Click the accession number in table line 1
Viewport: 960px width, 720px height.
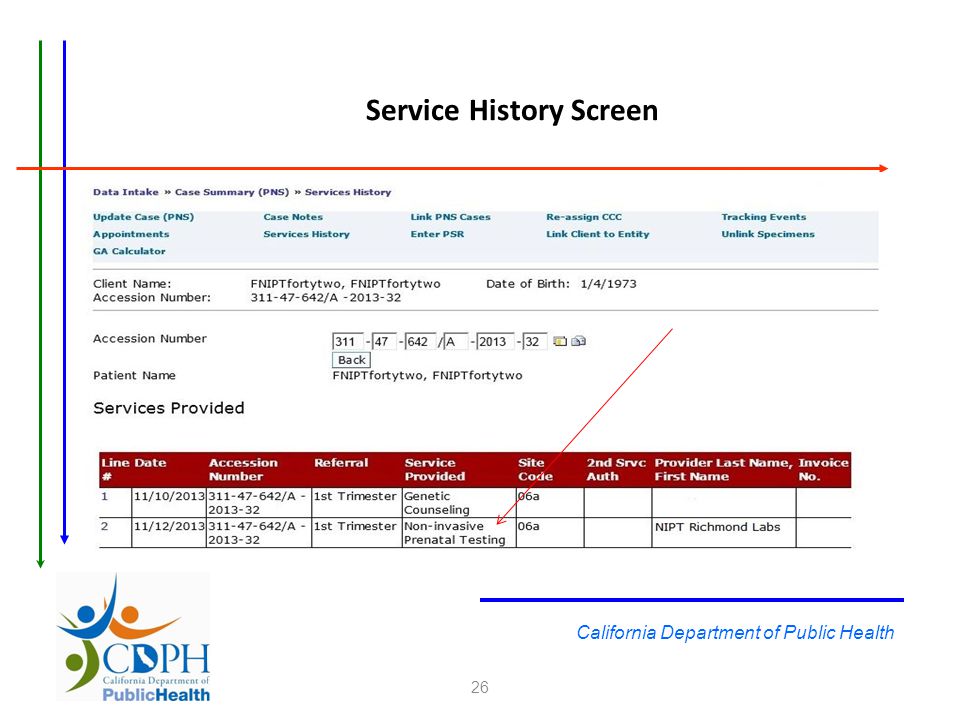coord(257,503)
